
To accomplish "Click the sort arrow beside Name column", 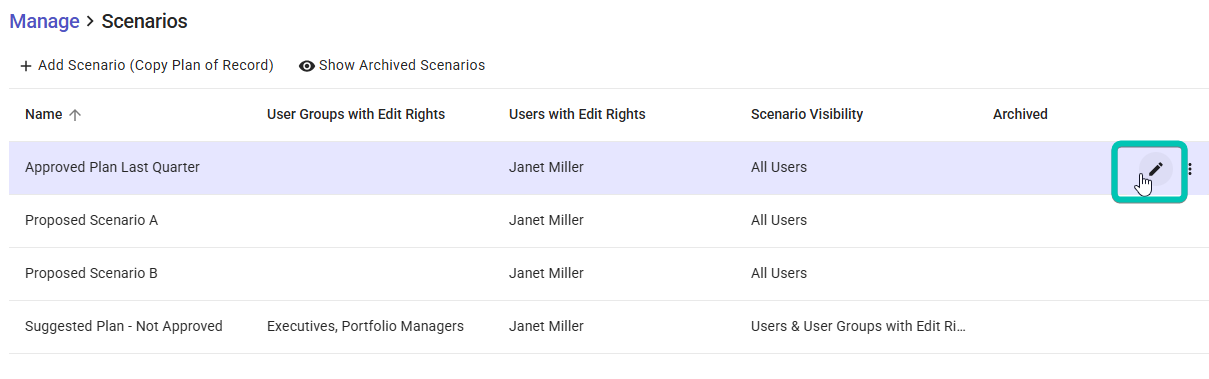I will pos(75,115).
